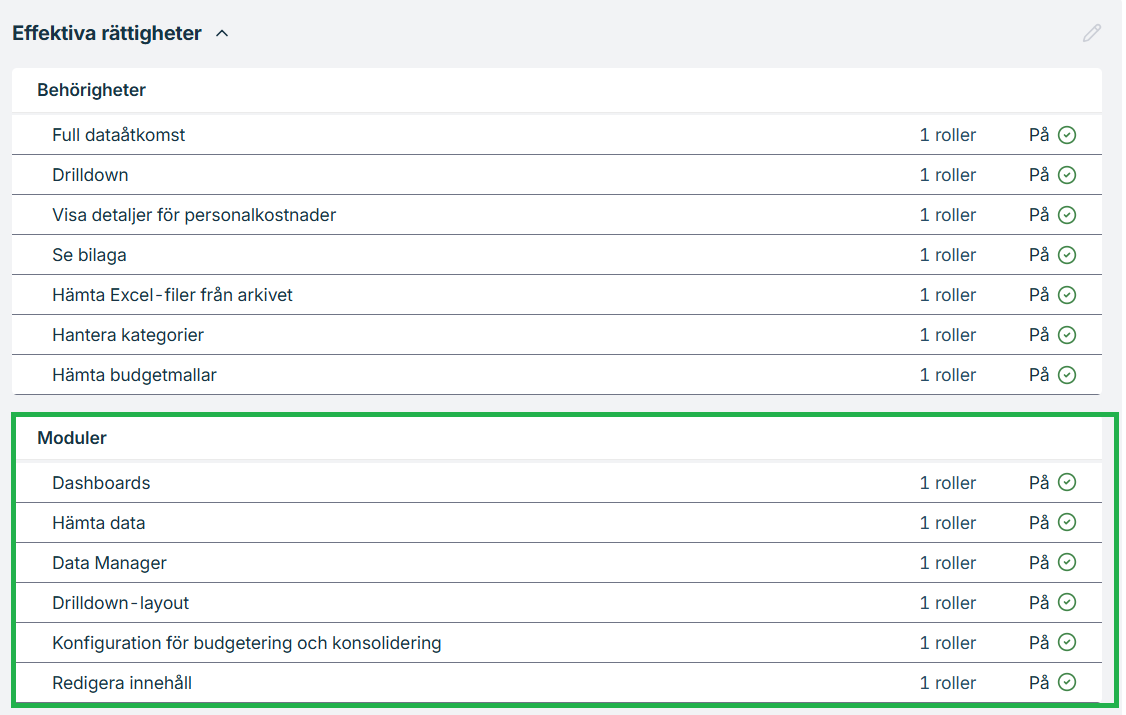The width and height of the screenshot is (1126, 715).
Task: Click the Drilldown permission status checkmark
Action: (x=1067, y=175)
